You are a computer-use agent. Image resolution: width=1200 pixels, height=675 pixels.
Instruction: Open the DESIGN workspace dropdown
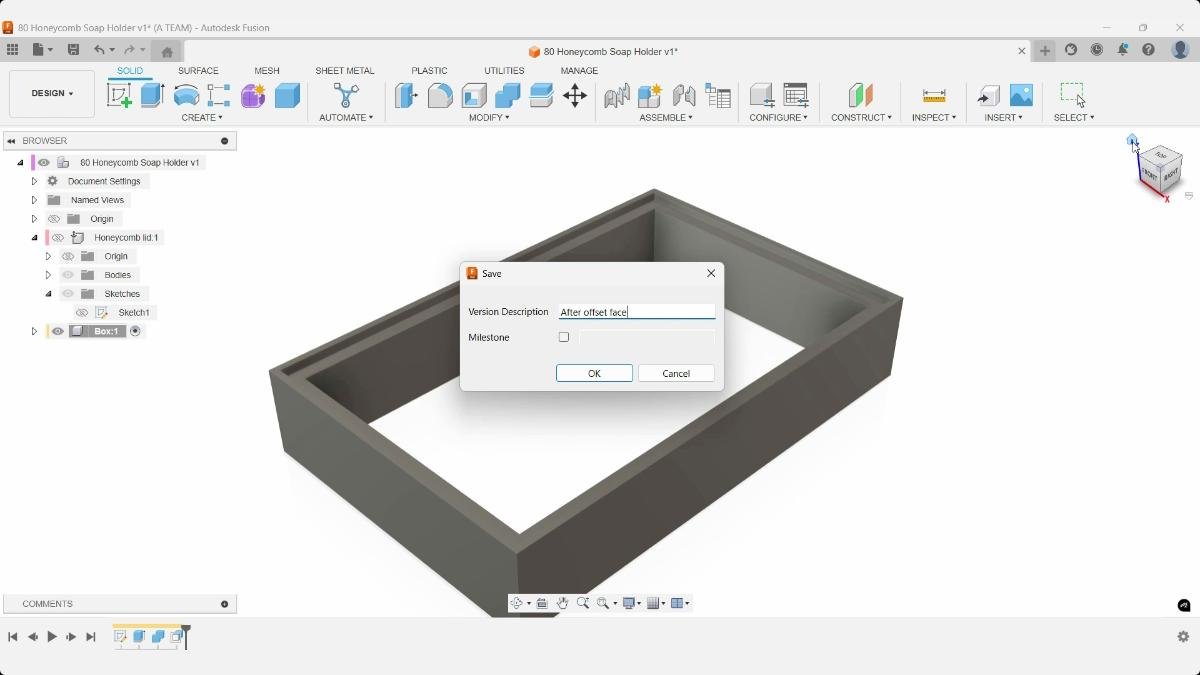coord(52,93)
